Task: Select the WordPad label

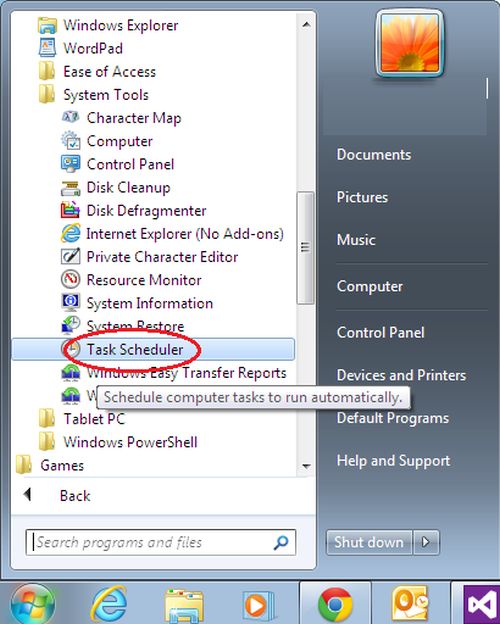Action: tap(93, 48)
